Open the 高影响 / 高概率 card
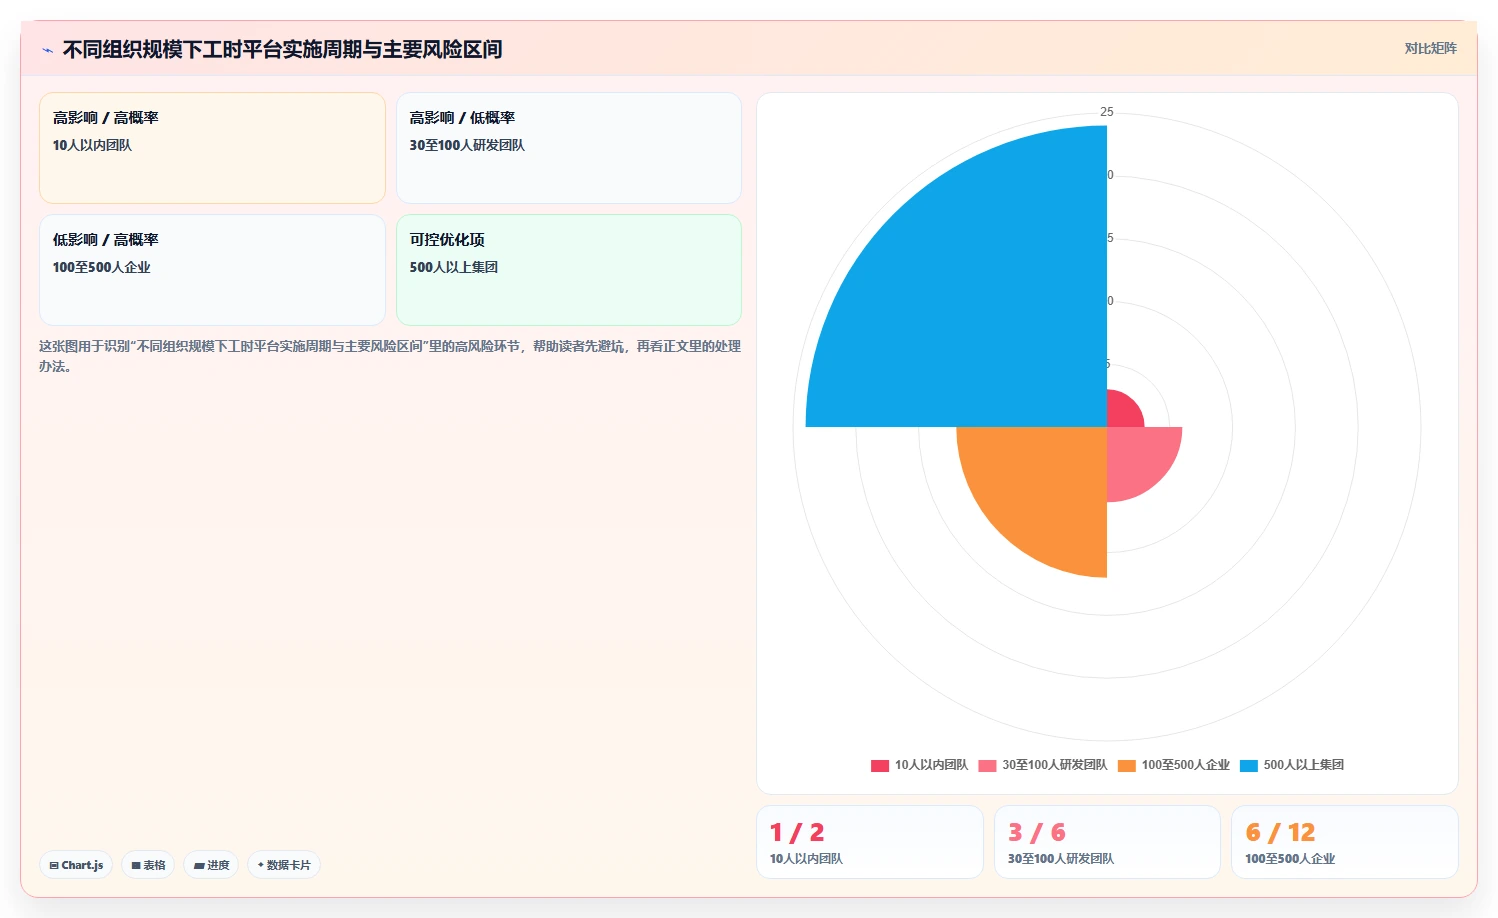This screenshot has height=918, width=1498. [212, 148]
